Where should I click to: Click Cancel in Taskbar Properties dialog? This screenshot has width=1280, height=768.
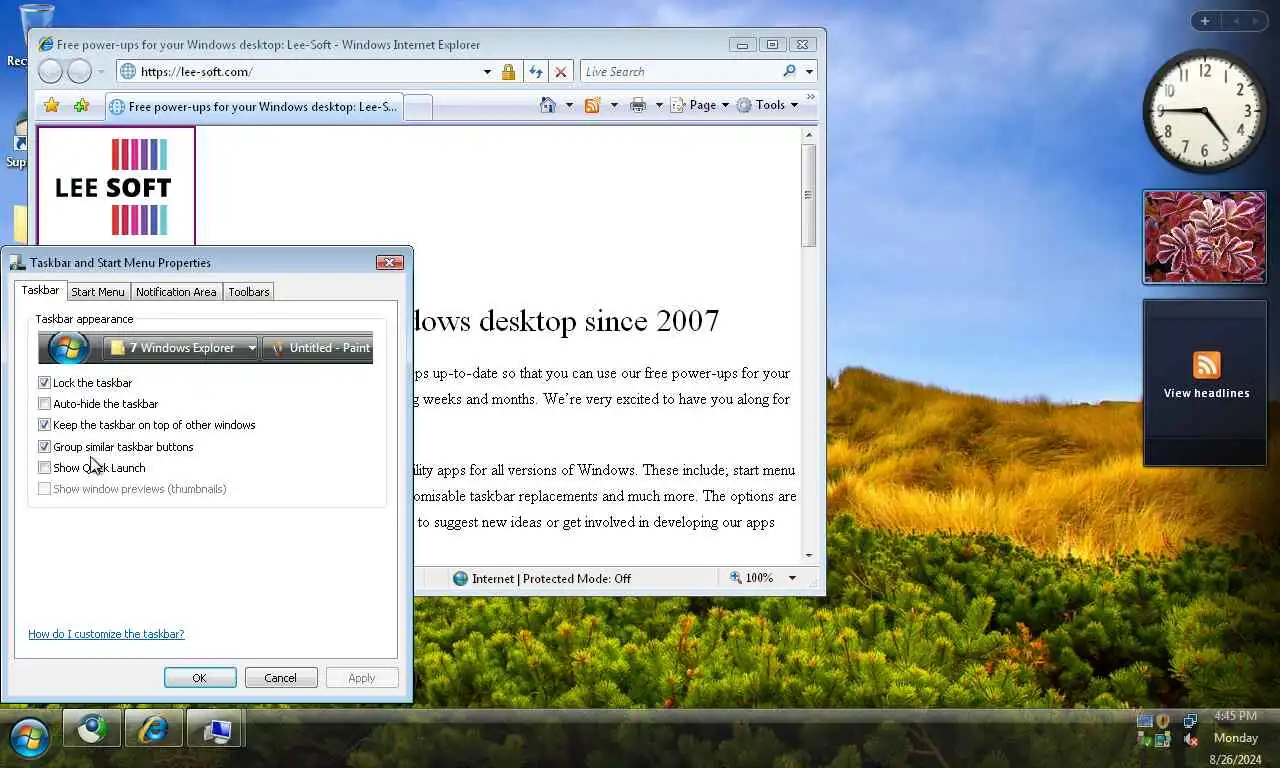pyautogui.click(x=280, y=678)
